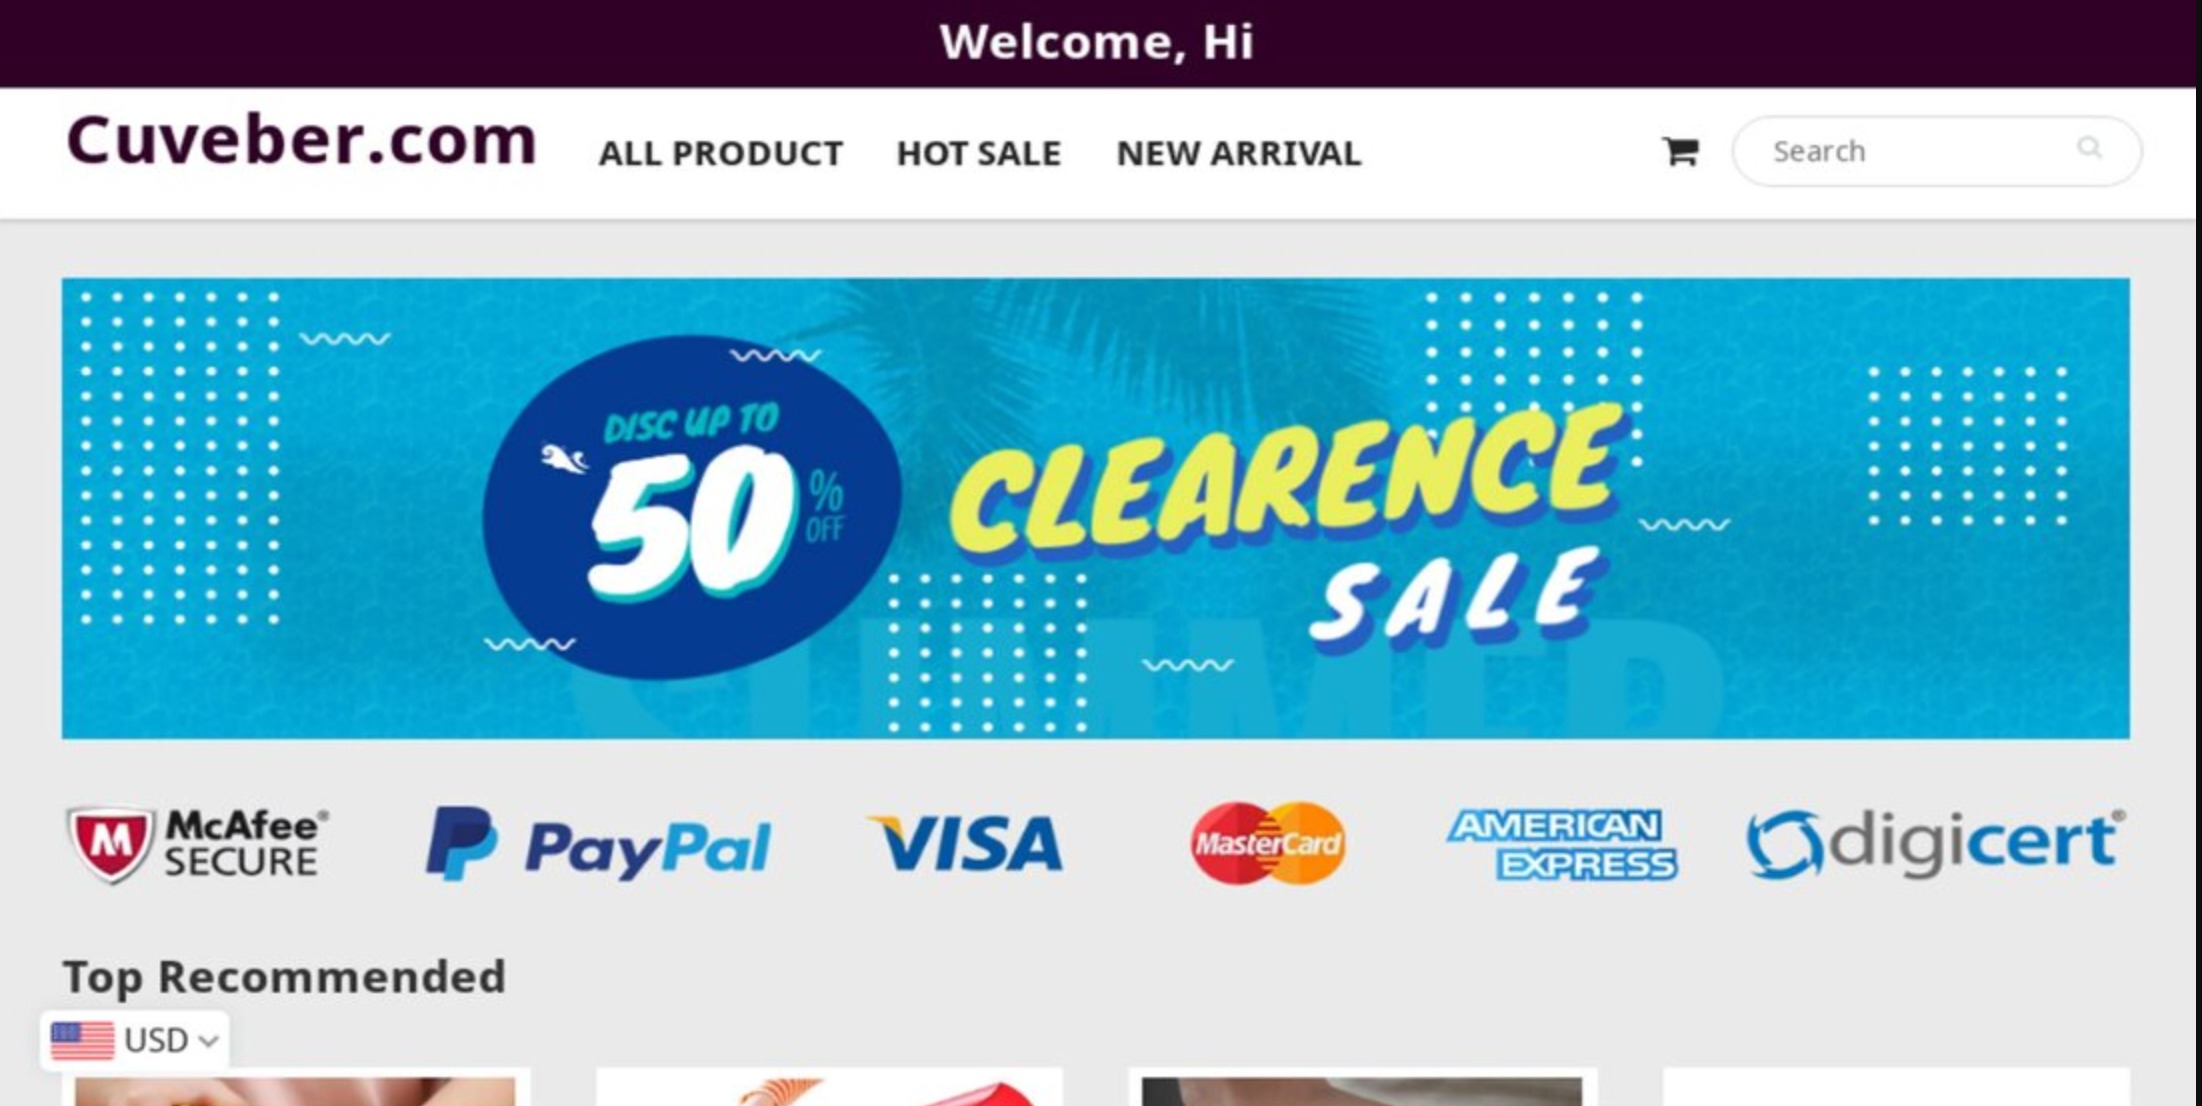The width and height of the screenshot is (2202, 1106).
Task: Click the VISA logo
Action: click(966, 844)
